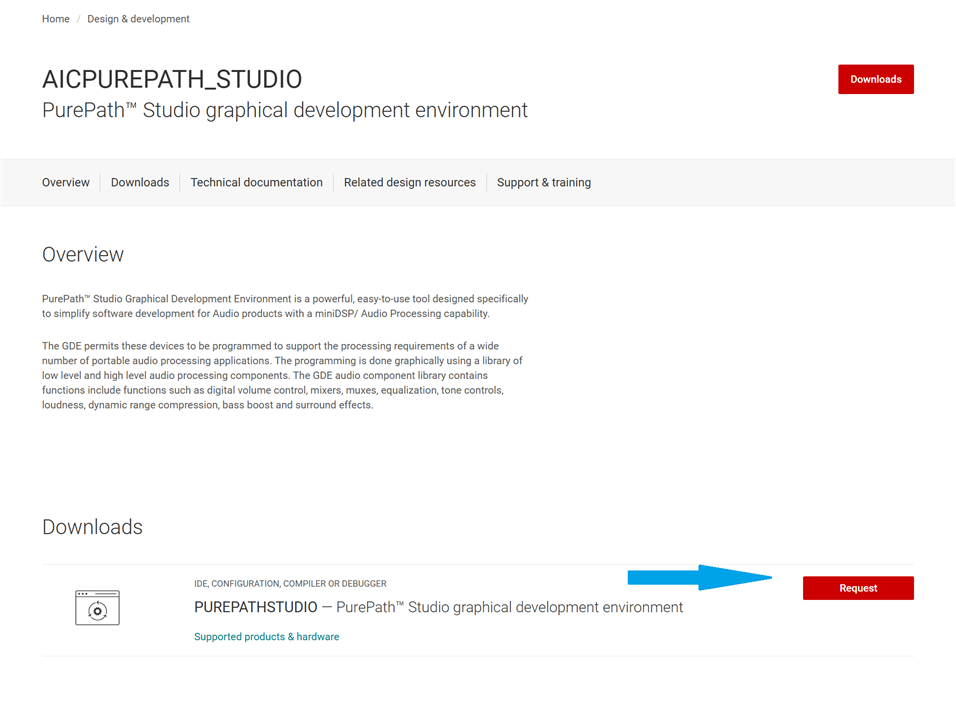Image resolution: width=956 pixels, height=720 pixels.
Task: Select the Related design resources tab
Action: tap(410, 182)
